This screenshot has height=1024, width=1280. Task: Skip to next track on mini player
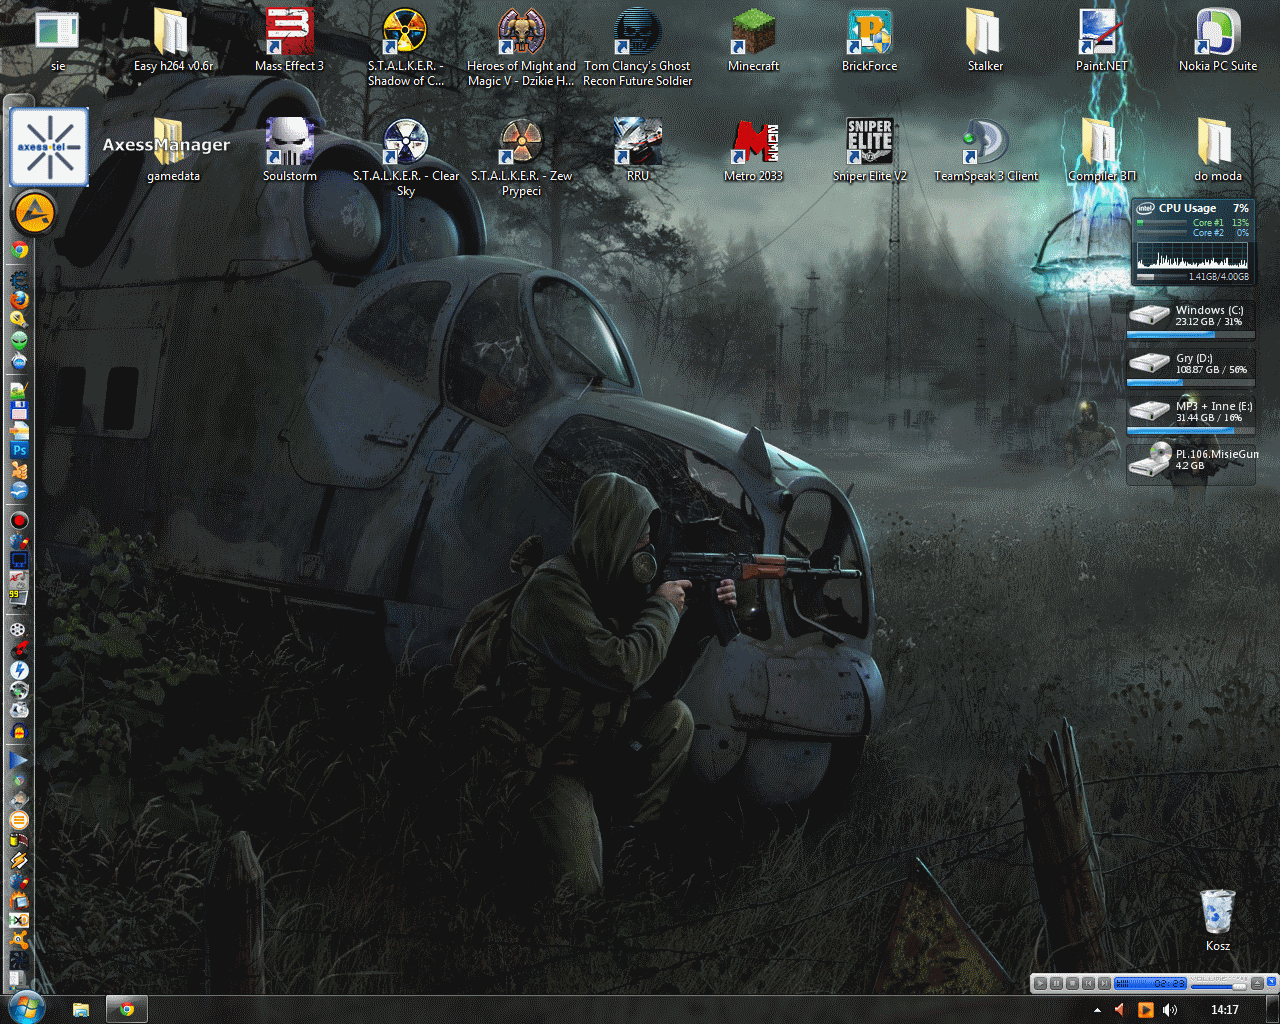coord(1104,984)
